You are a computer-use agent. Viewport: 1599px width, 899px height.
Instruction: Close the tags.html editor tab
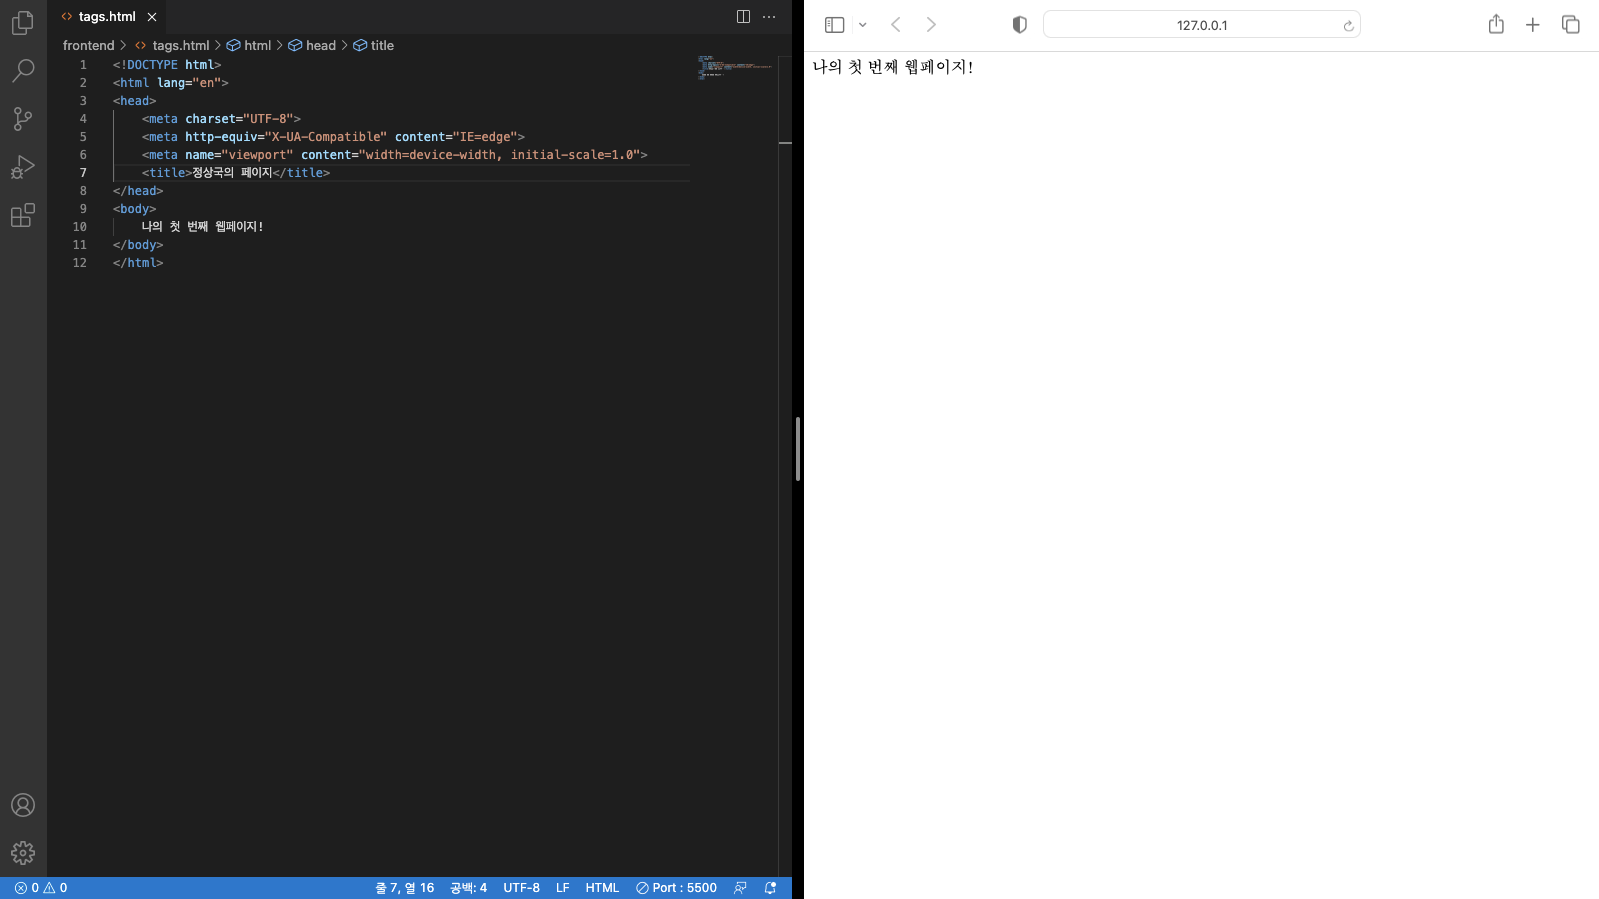(x=152, y=17)
